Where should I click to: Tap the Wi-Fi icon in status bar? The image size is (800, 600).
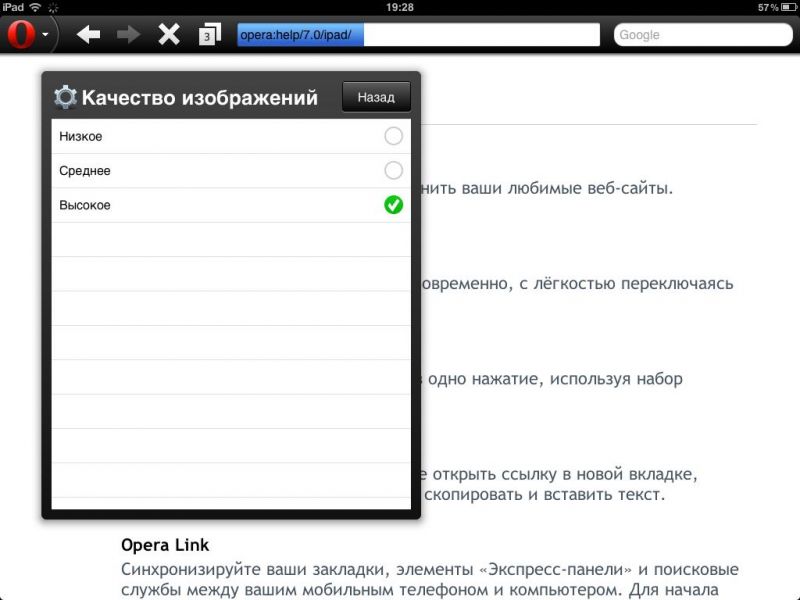35,7
